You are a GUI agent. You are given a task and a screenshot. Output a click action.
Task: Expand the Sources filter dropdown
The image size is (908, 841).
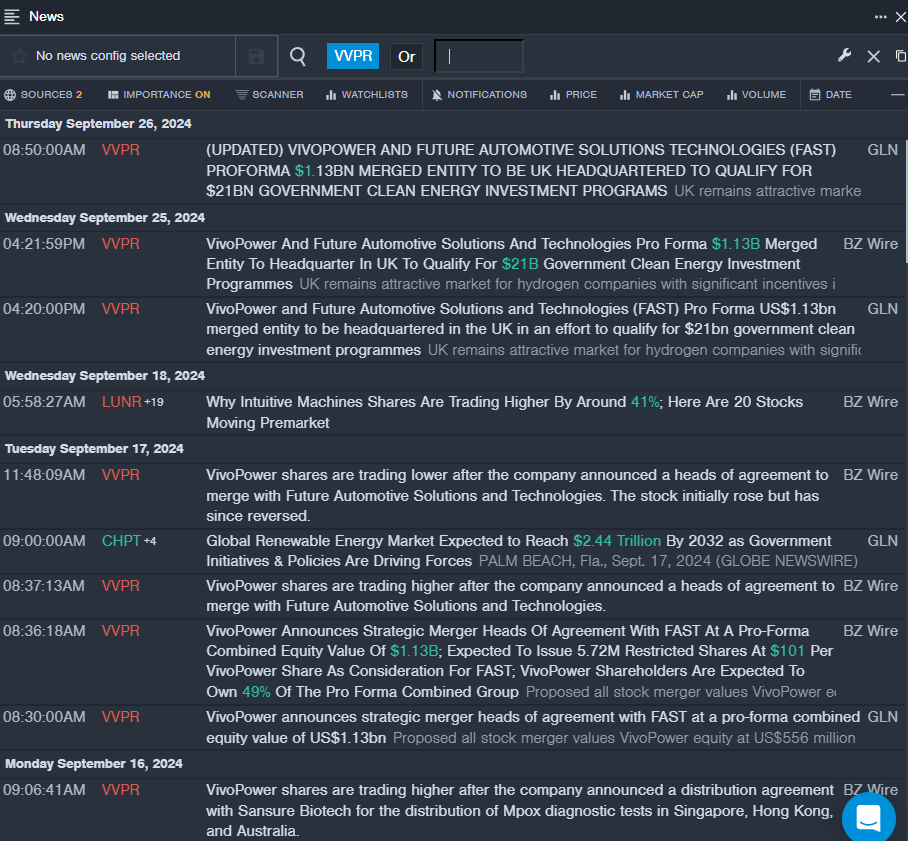tap(44, 95)
